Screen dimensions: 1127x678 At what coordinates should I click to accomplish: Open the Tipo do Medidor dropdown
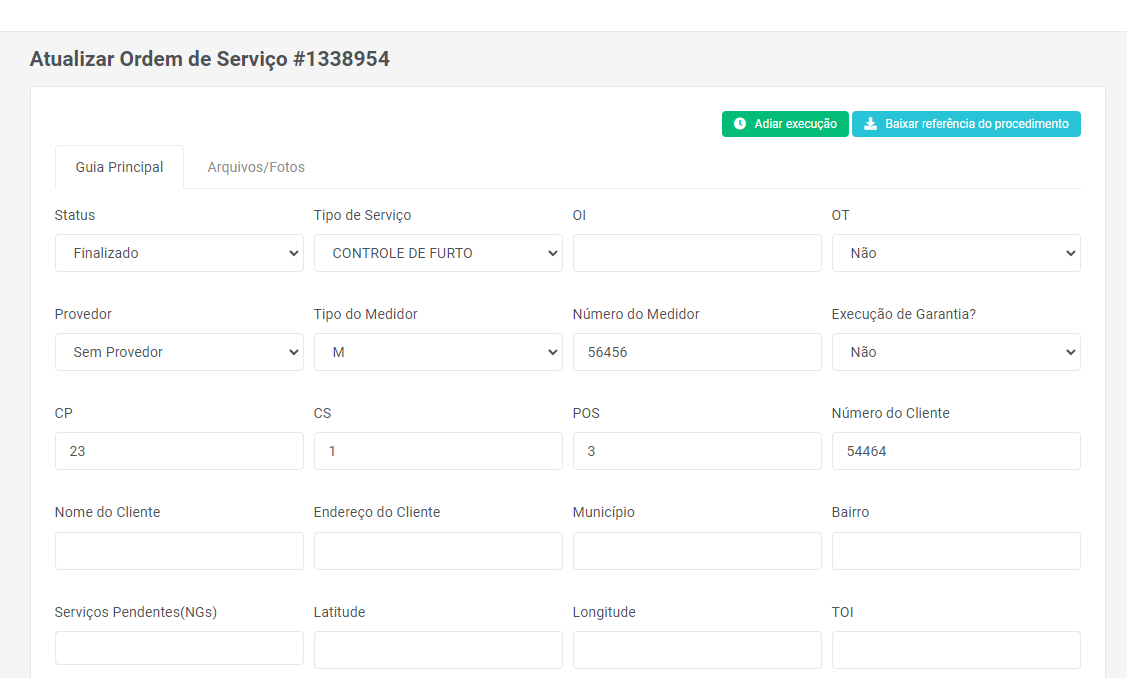[x=438, y=352]
